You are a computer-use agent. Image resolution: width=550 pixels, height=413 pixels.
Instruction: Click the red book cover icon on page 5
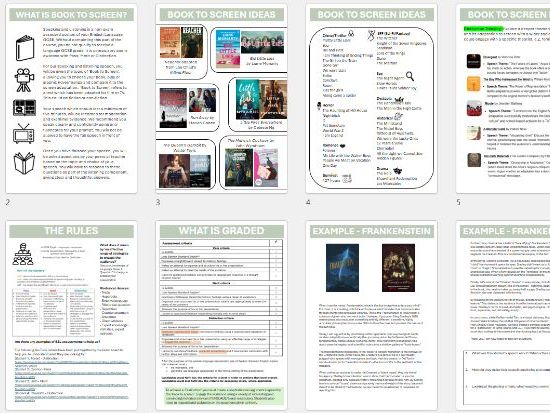click(x=474, y=108)
